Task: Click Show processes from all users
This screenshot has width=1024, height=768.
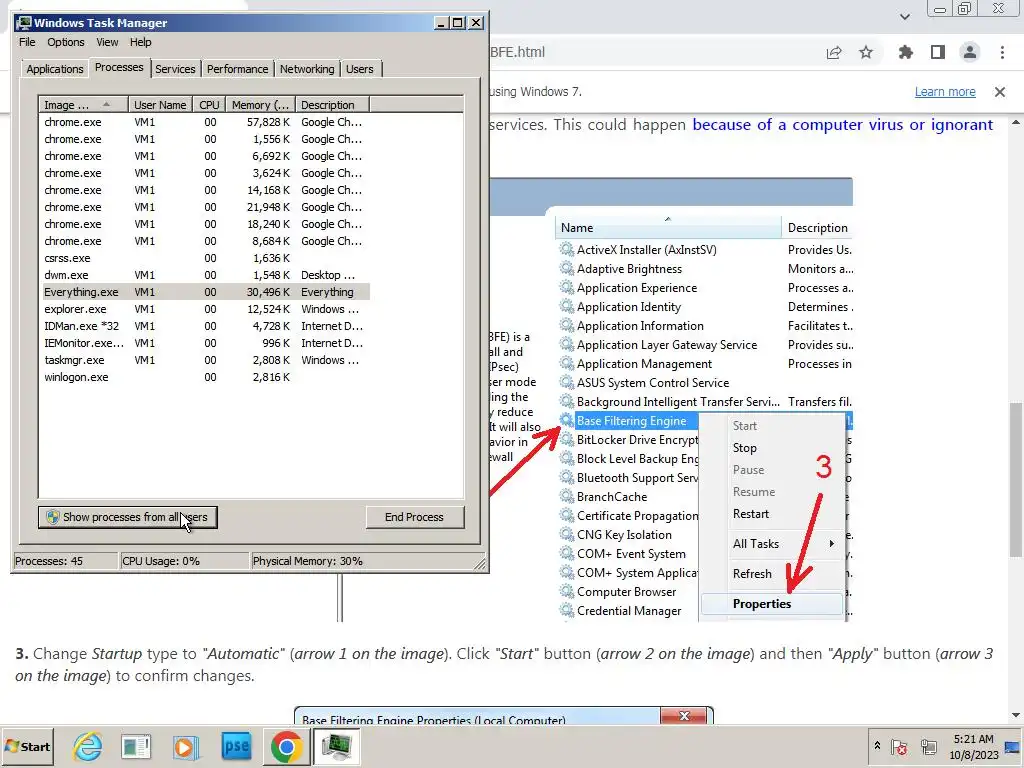Action: pyautogui.click(x=127, y=517)
